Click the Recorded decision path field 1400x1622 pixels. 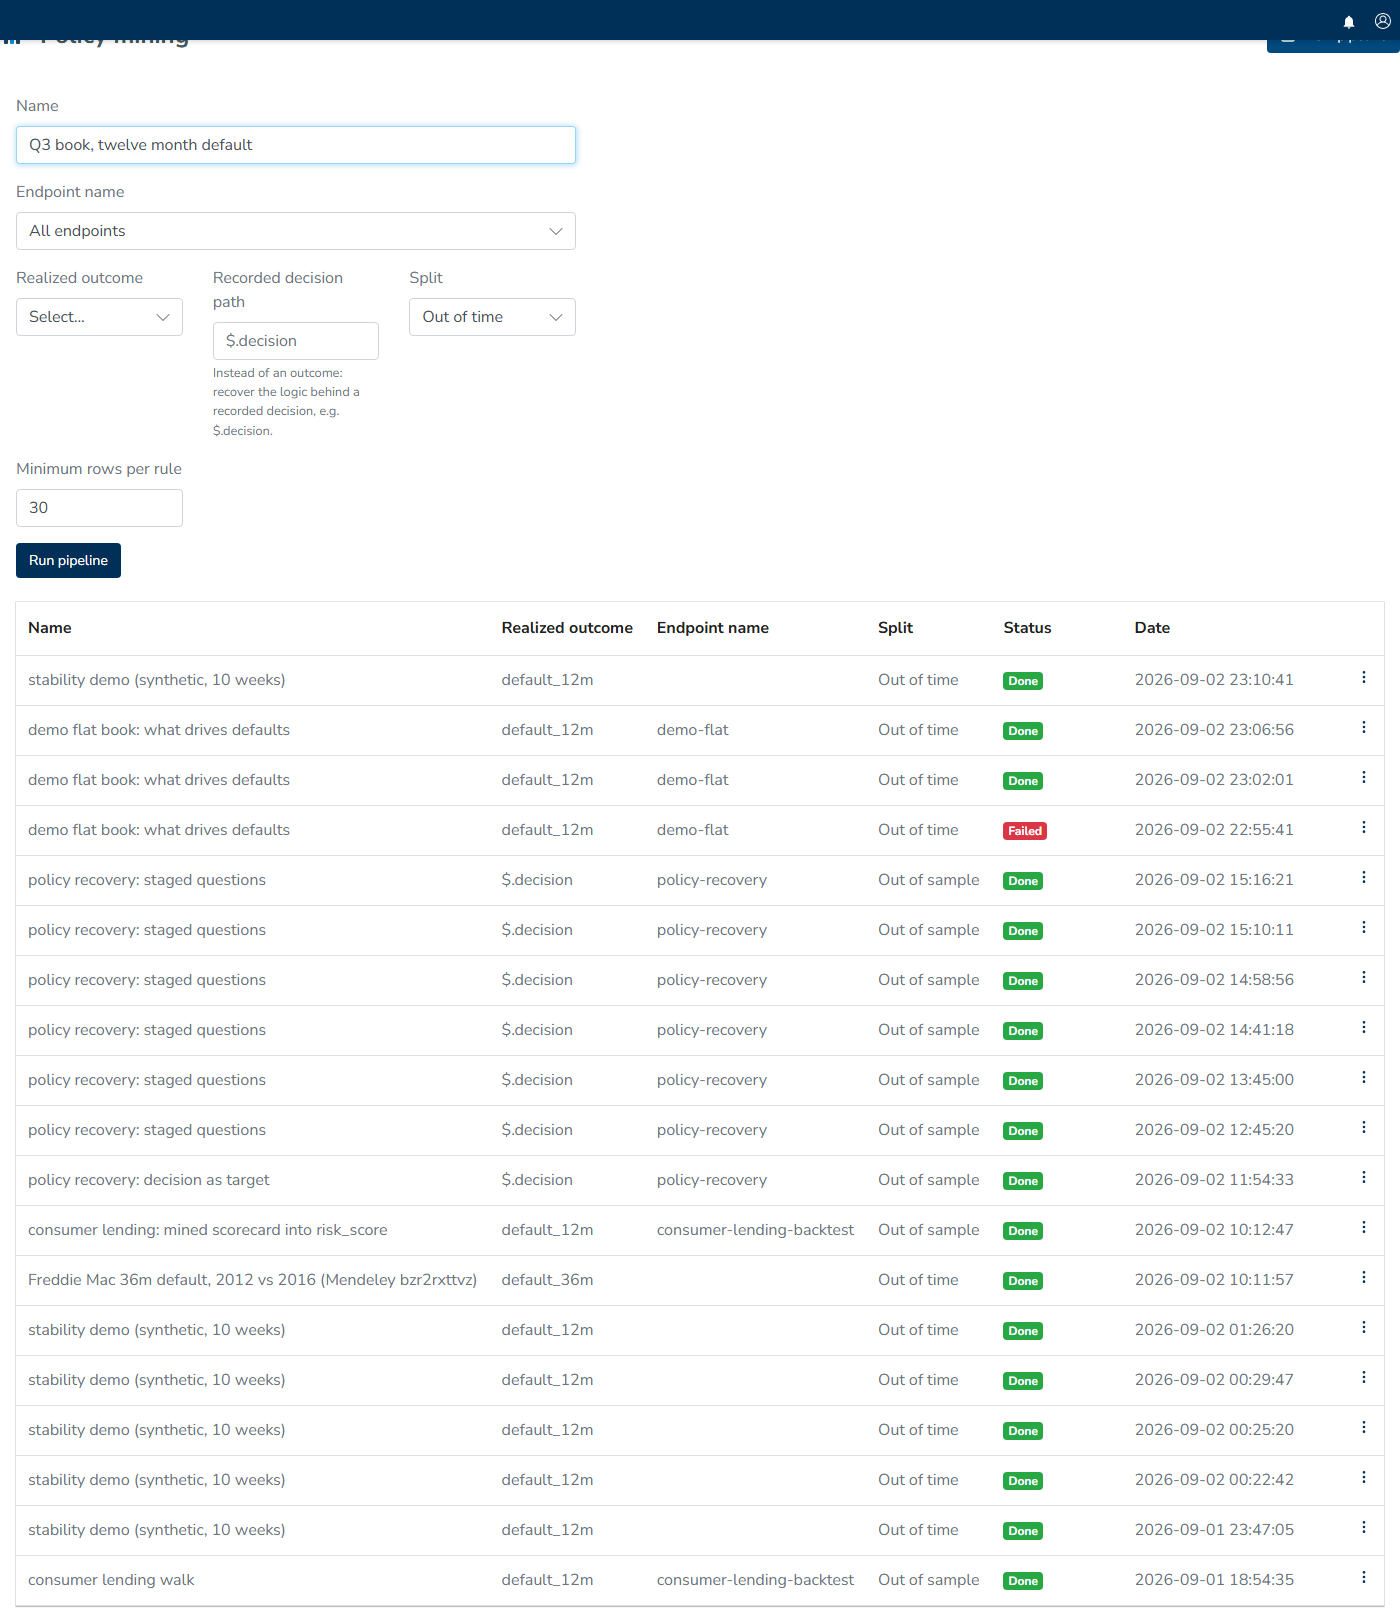(296, 341)
